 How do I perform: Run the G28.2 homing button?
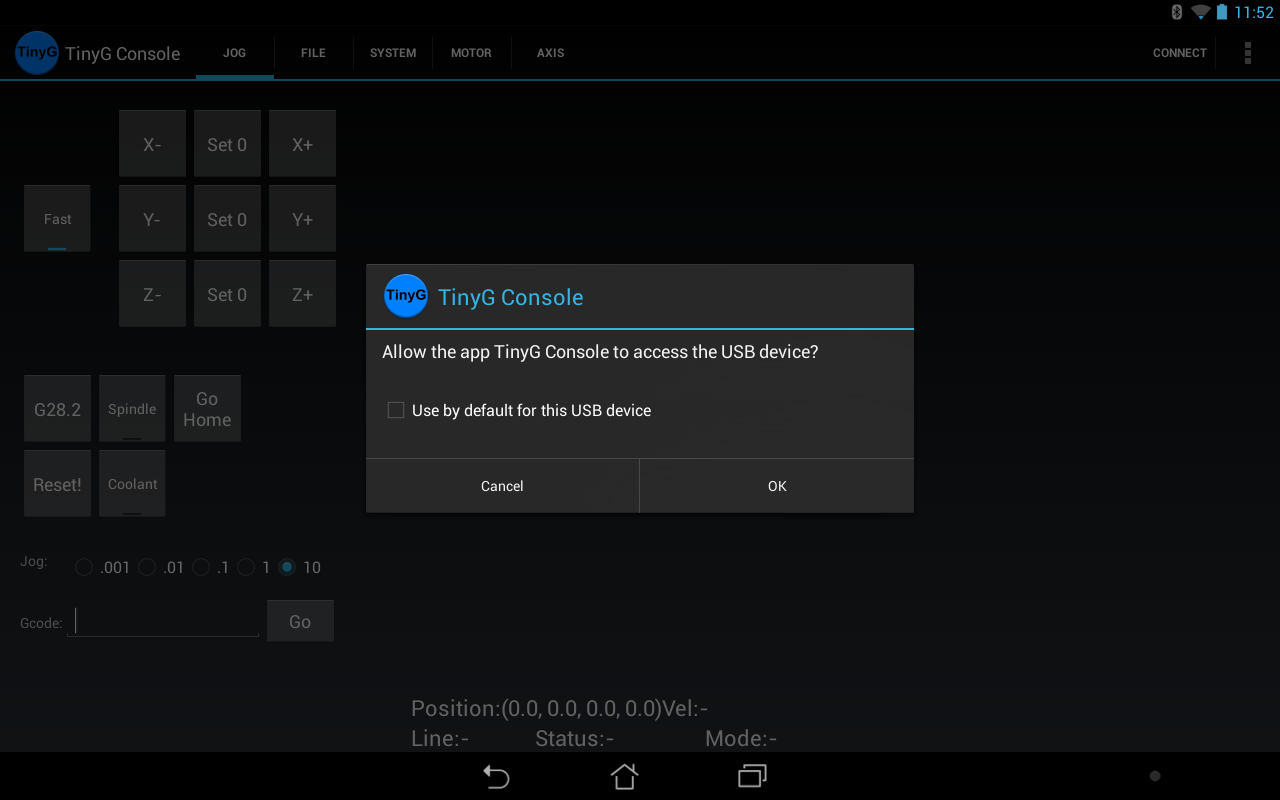point(57,409)
